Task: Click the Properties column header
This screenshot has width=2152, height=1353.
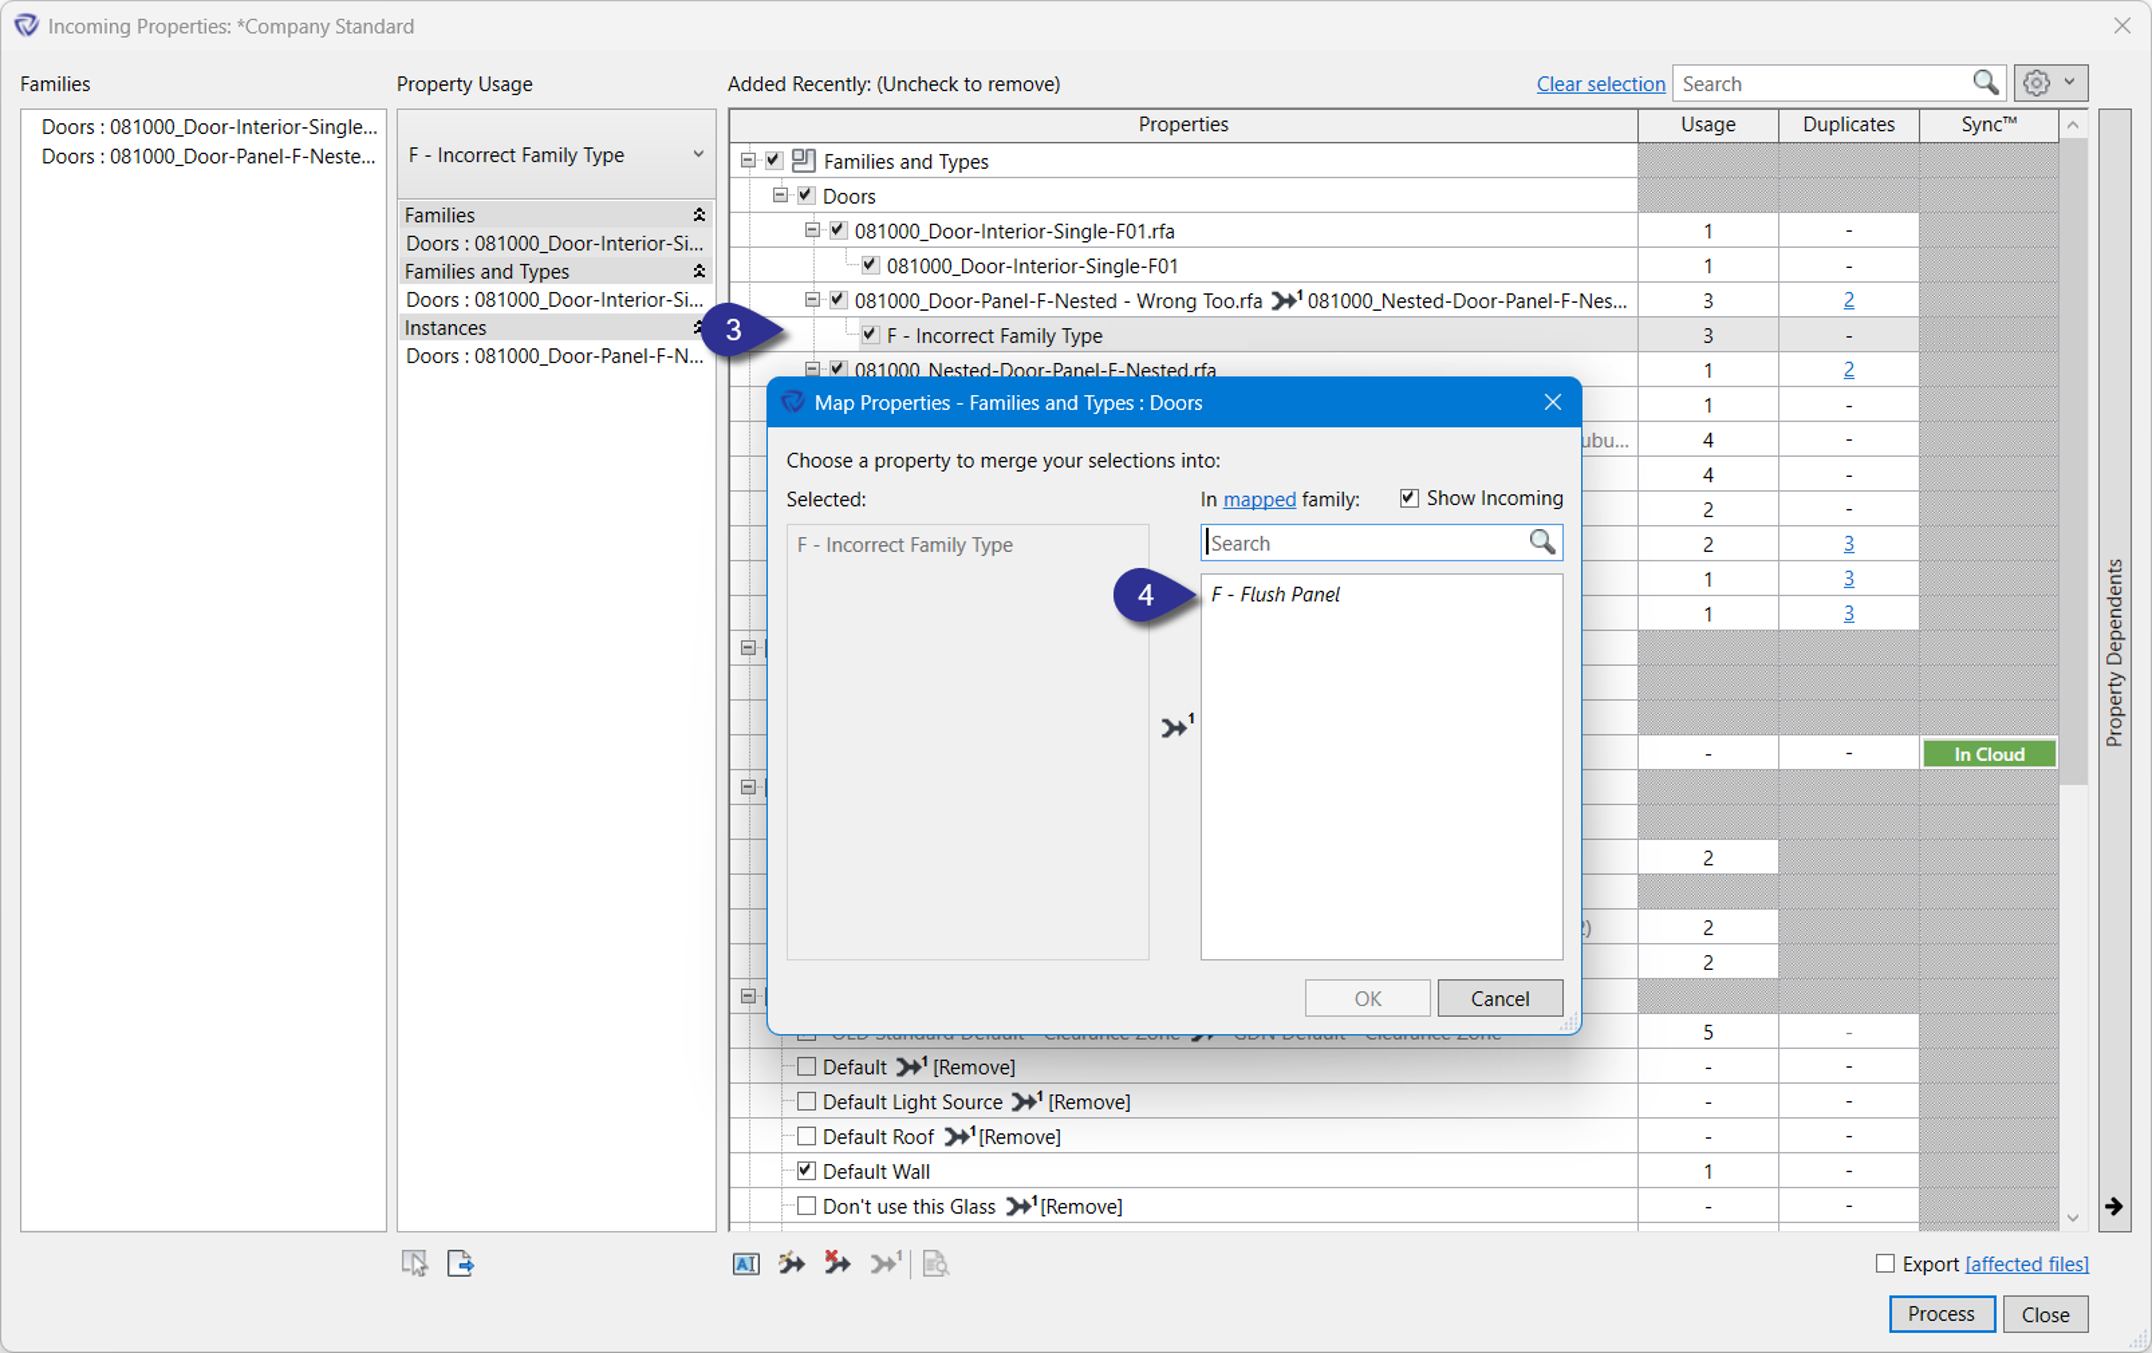Action: click(x=1183, y=124)
